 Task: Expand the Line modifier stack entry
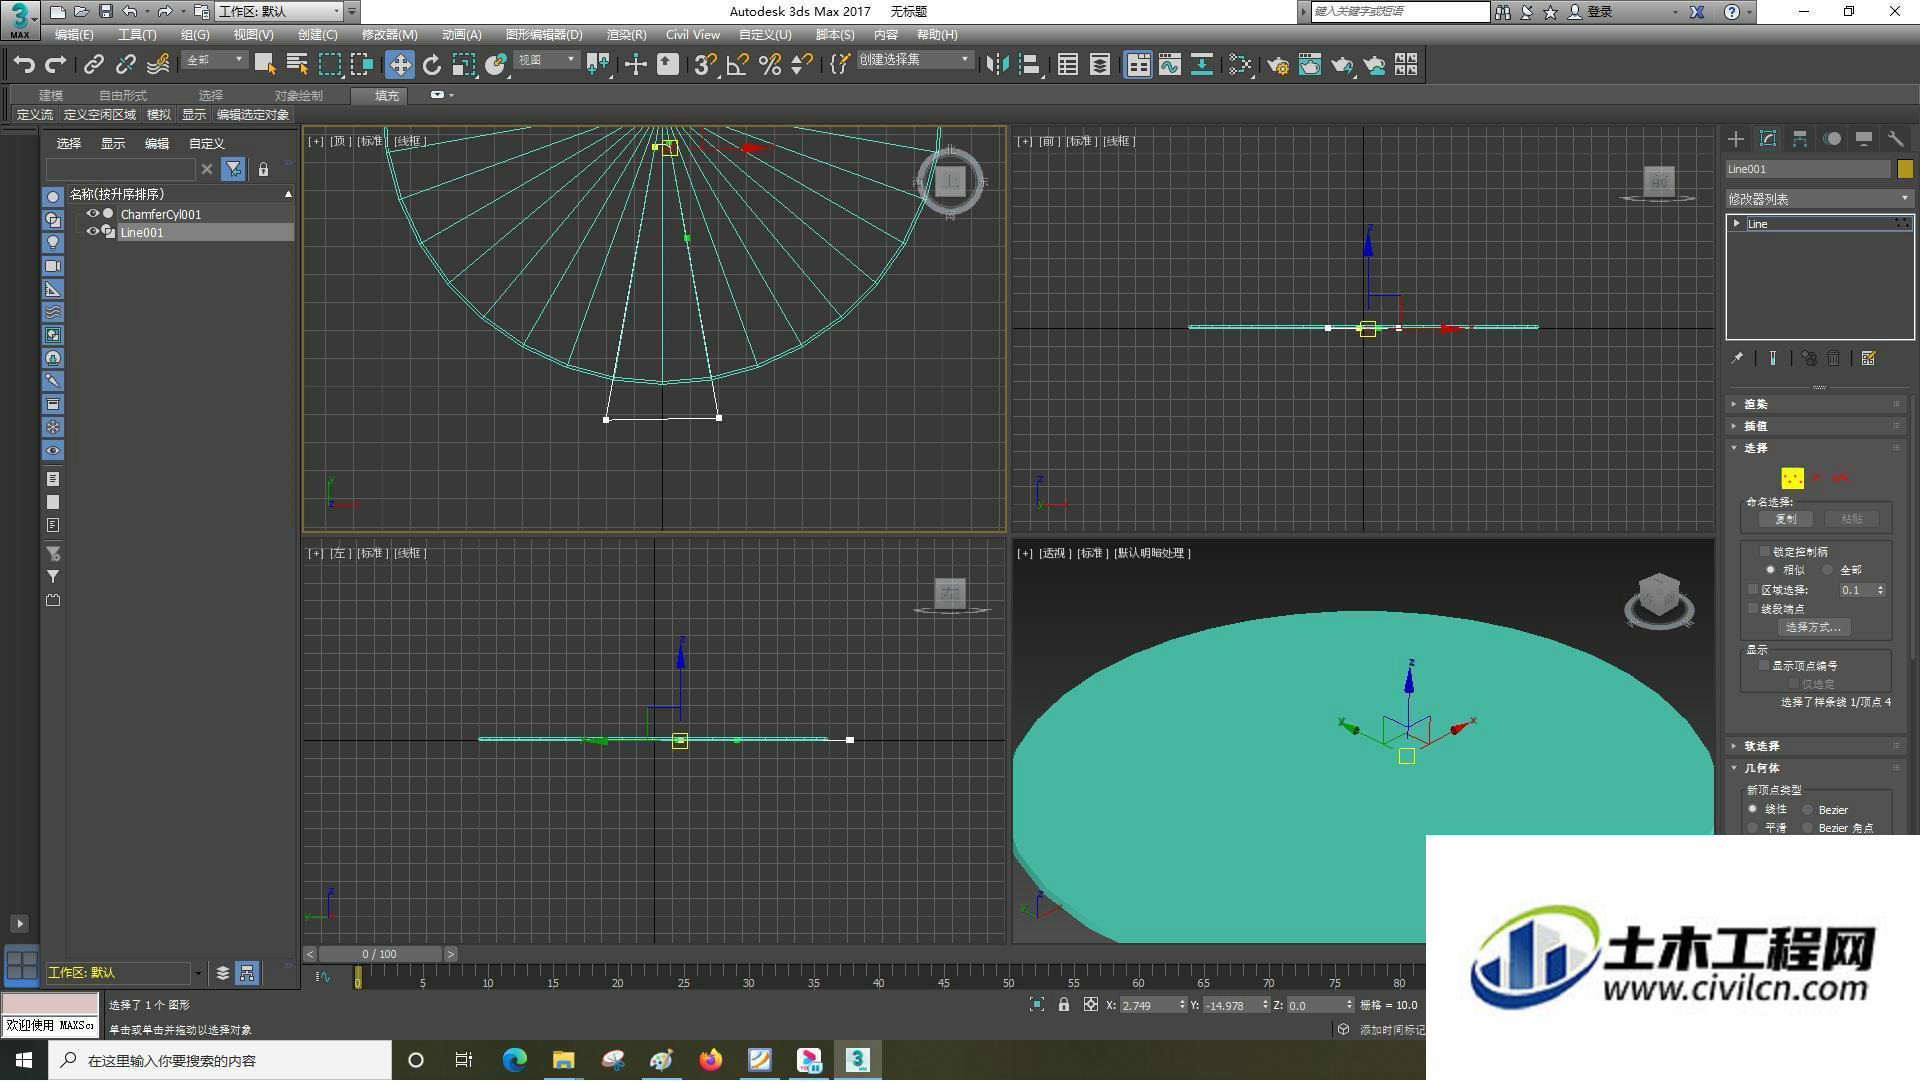point(1736,224)
